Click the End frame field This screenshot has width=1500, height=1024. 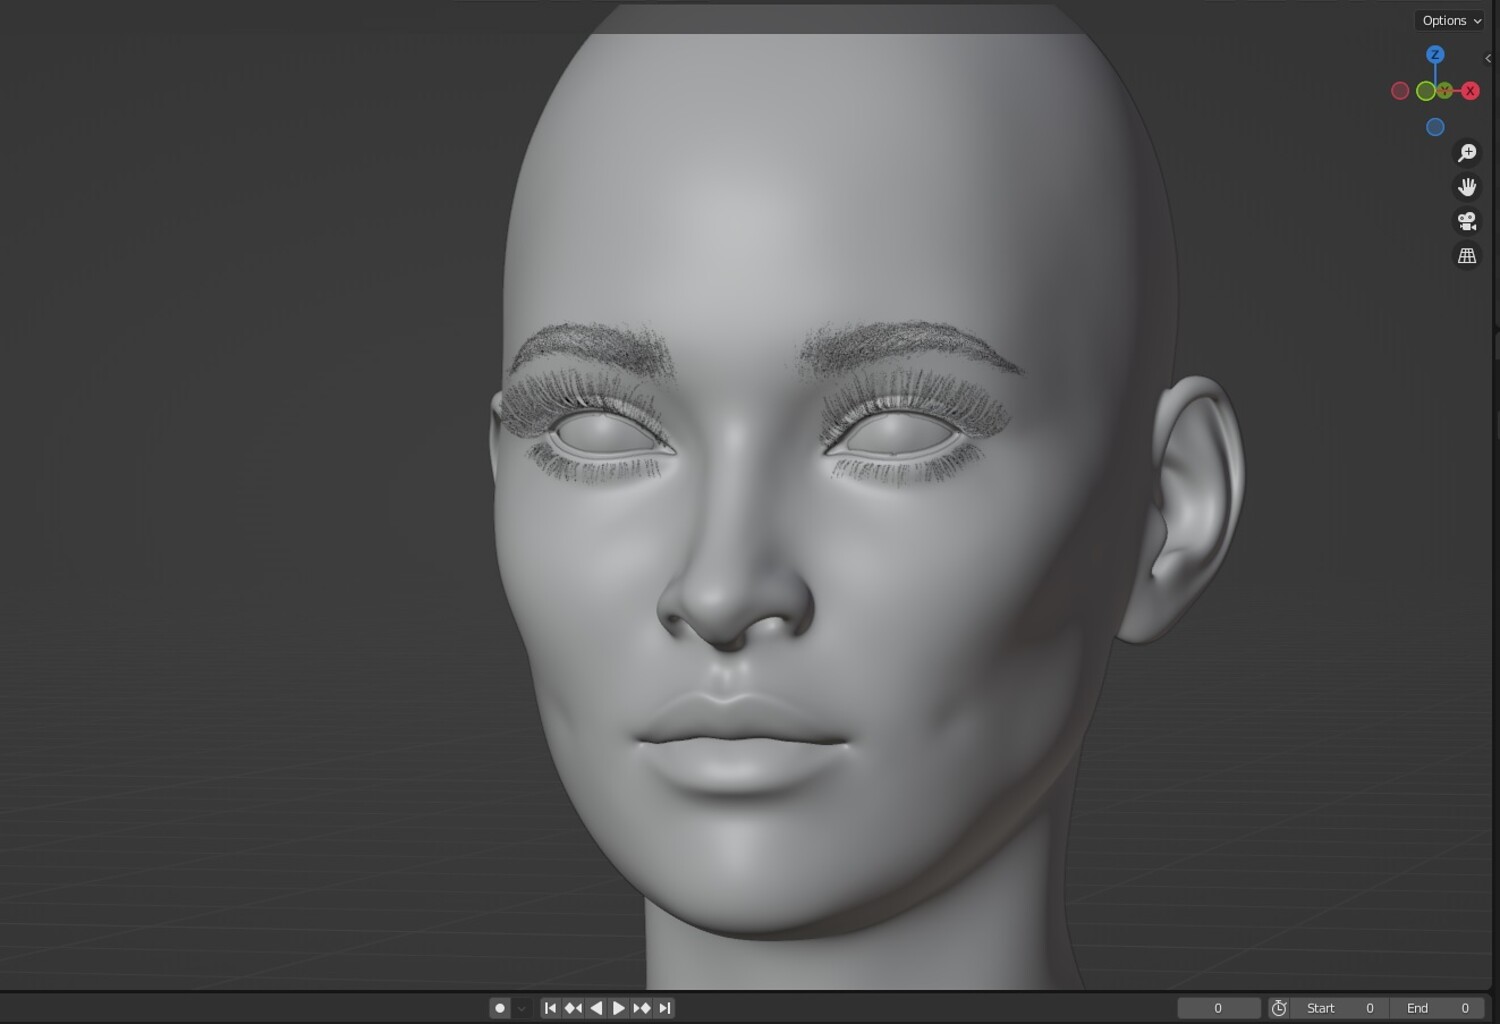1437,1008
